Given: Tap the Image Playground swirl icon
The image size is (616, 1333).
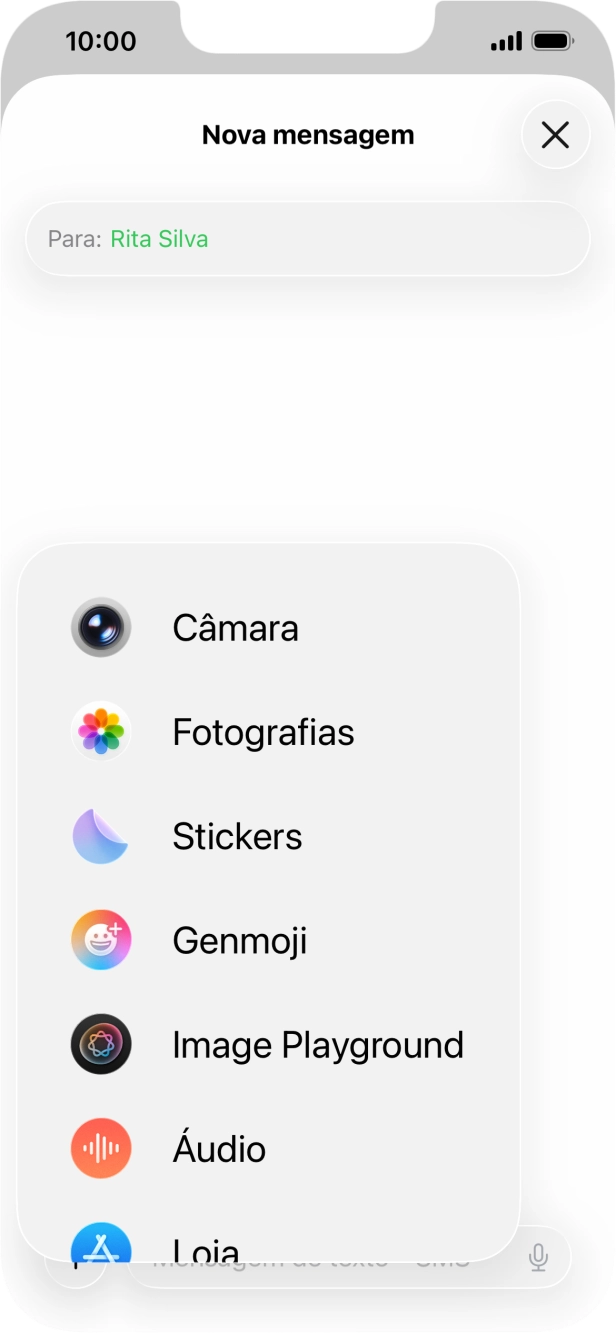Looking at the screenshot, I should point(101,1044).
